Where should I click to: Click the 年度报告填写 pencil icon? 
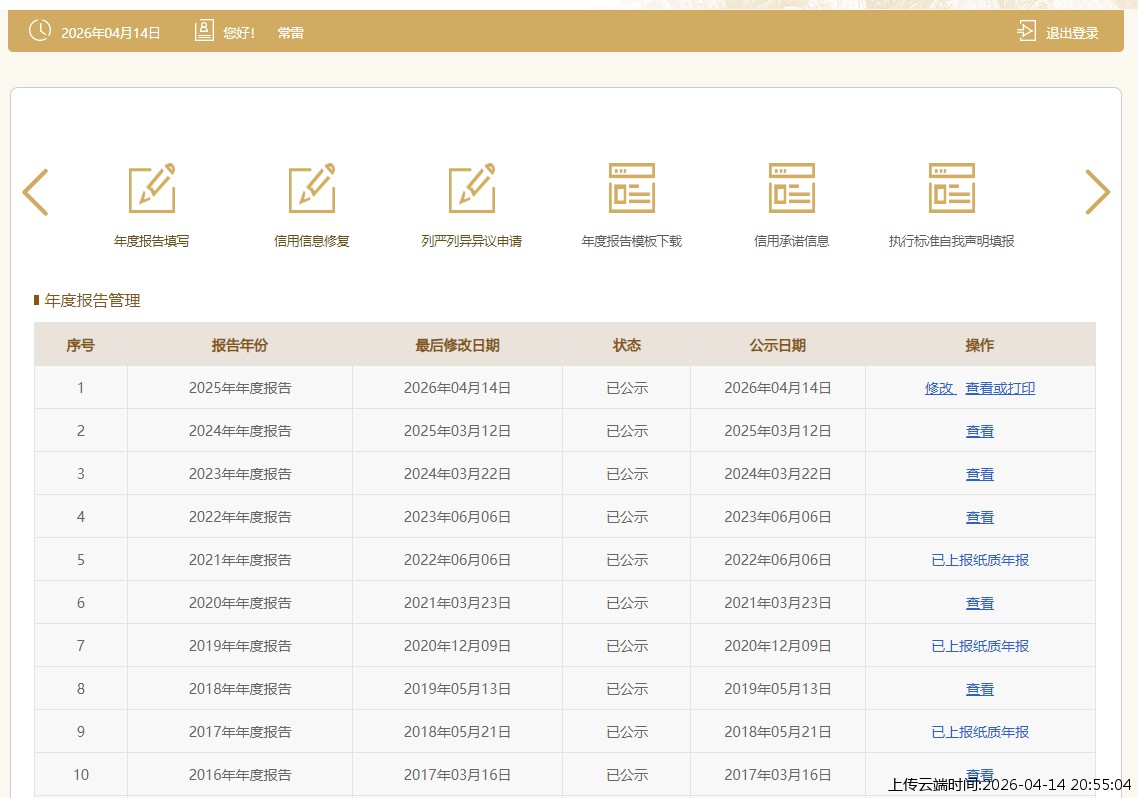point(152,188)
